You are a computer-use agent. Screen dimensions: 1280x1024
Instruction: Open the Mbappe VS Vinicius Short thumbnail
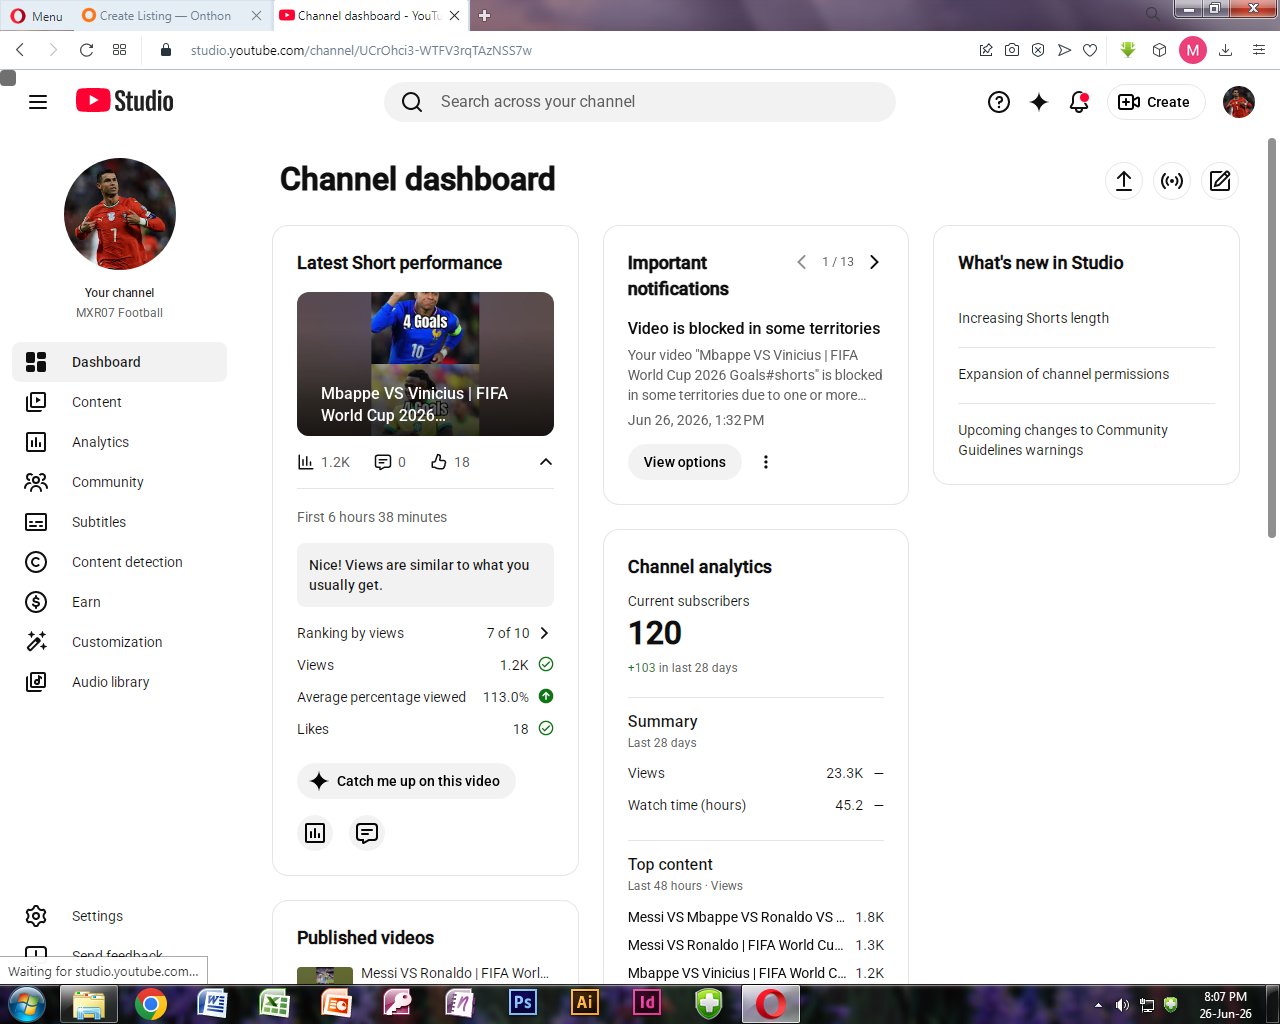tap(425, 364)
